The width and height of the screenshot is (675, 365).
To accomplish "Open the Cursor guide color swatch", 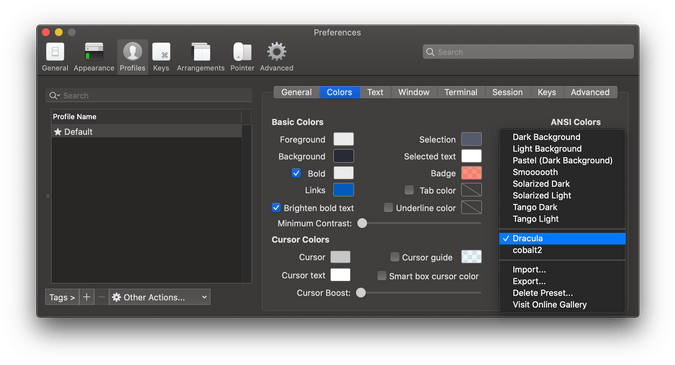I will pos(471,257).
